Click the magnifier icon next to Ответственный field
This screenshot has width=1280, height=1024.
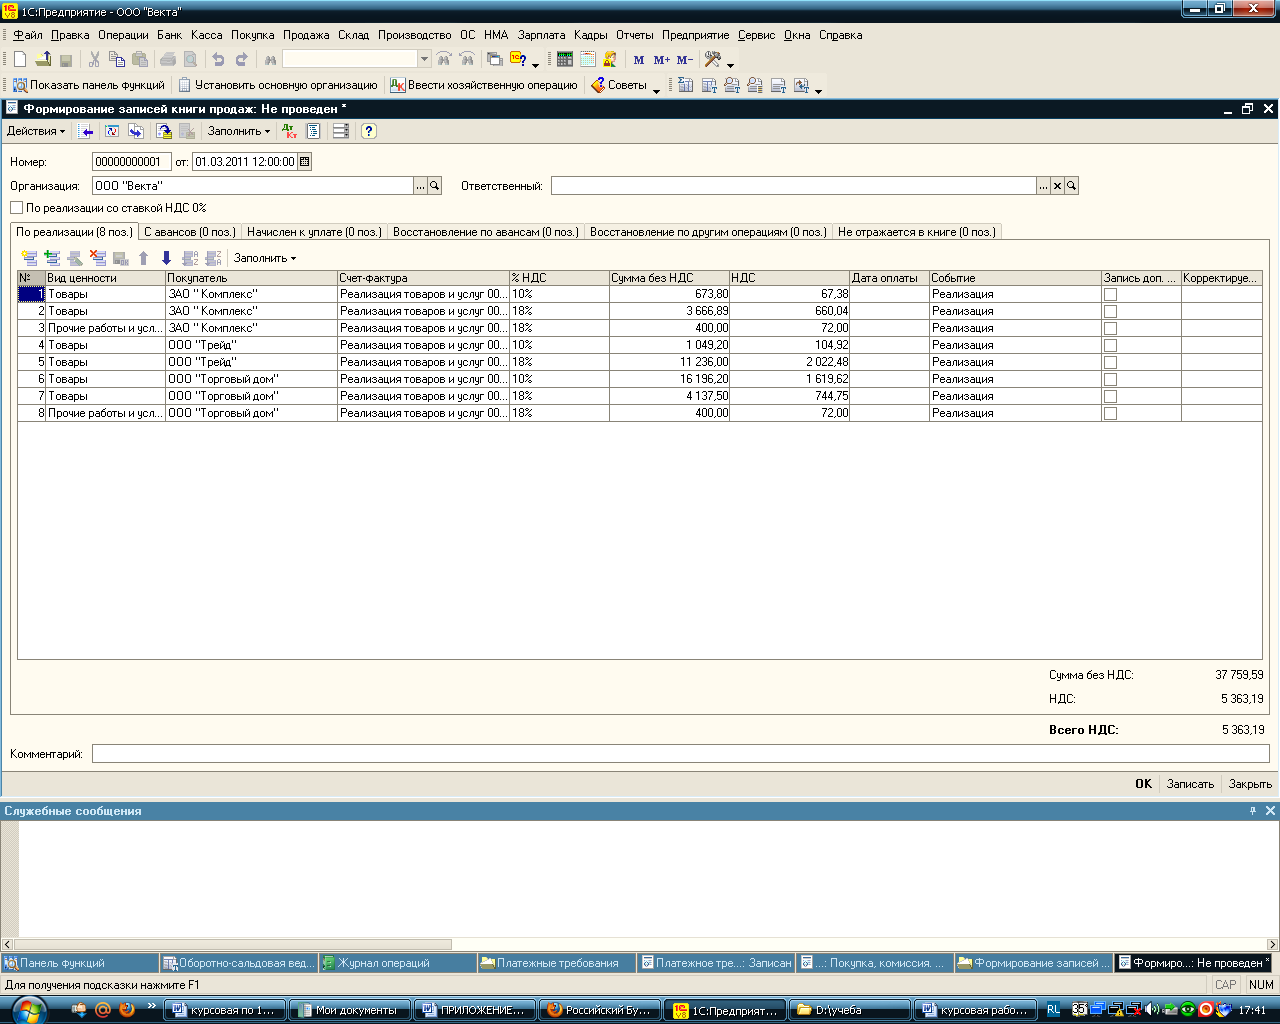1071,186
